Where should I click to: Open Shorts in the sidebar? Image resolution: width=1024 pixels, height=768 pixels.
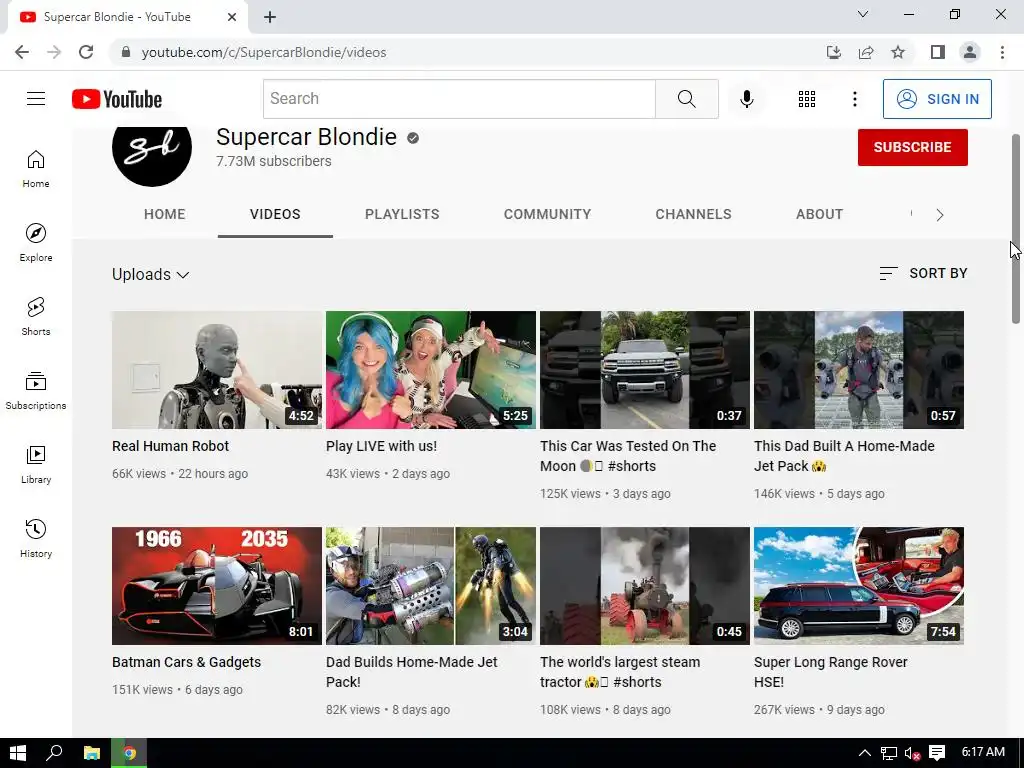click(x=36, y=317)
